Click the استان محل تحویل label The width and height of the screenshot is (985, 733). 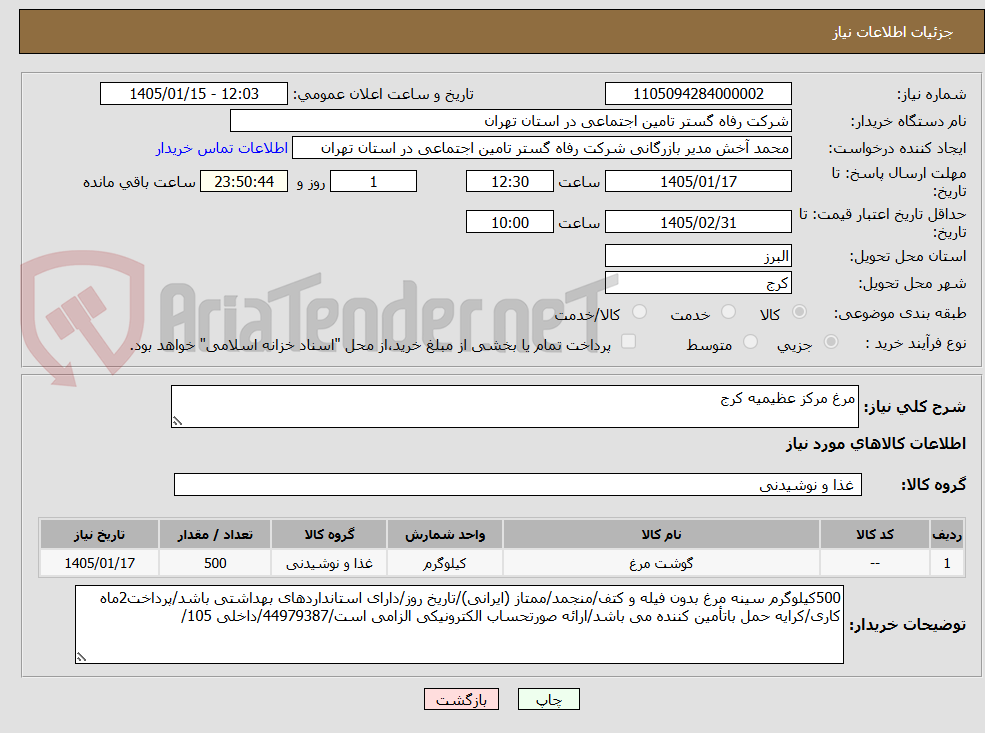908,256
